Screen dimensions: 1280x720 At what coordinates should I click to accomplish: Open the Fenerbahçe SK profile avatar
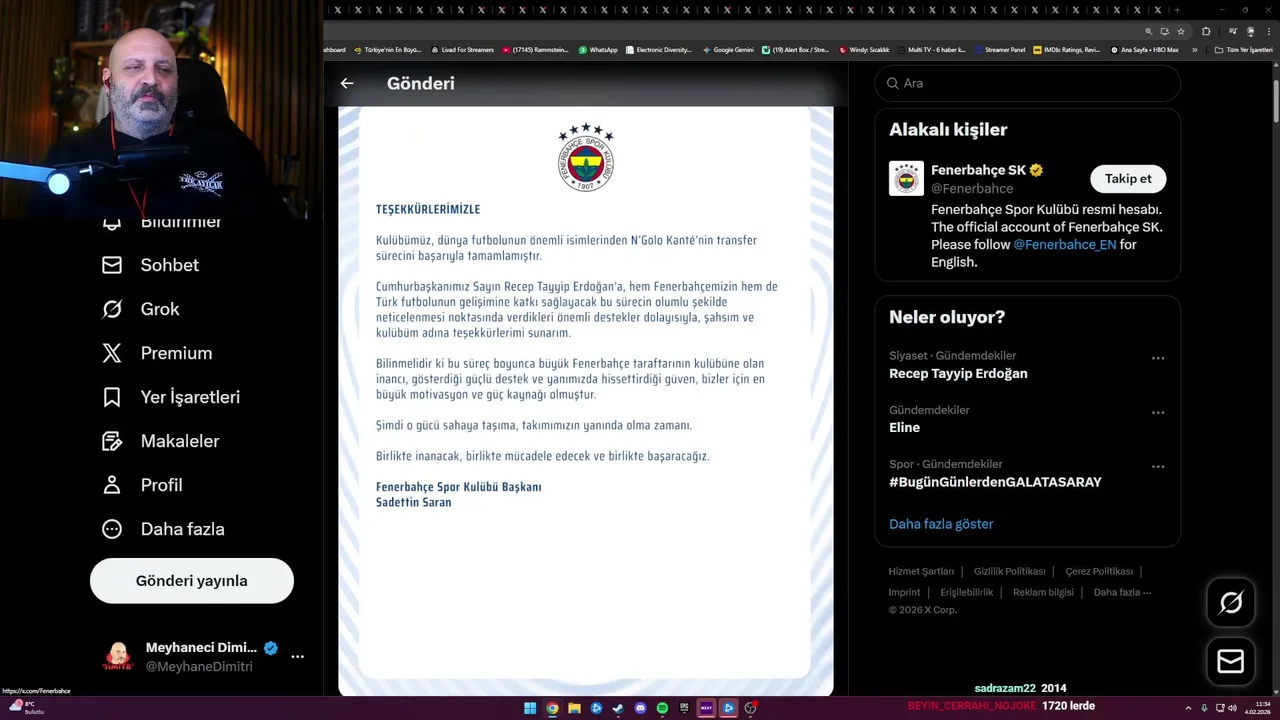906,179
